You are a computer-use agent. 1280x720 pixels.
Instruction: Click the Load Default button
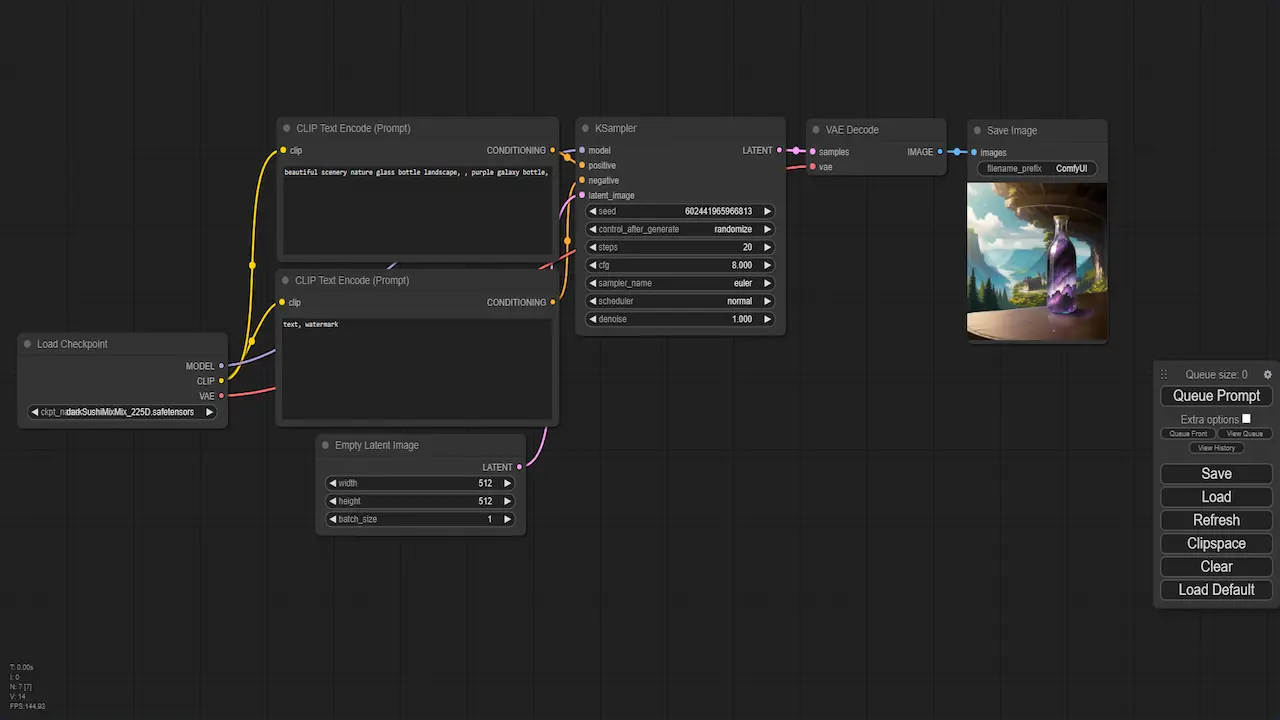[1216, 589]
